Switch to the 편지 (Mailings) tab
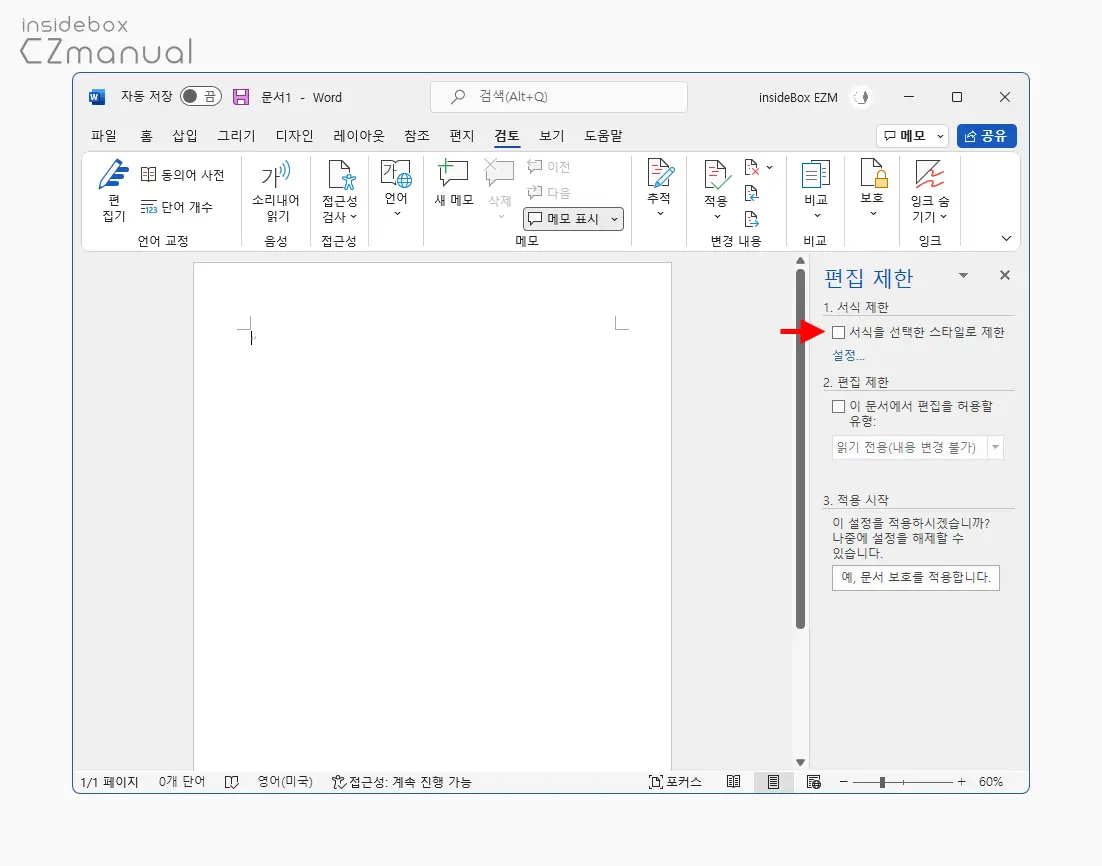 (x=462, y=136)
